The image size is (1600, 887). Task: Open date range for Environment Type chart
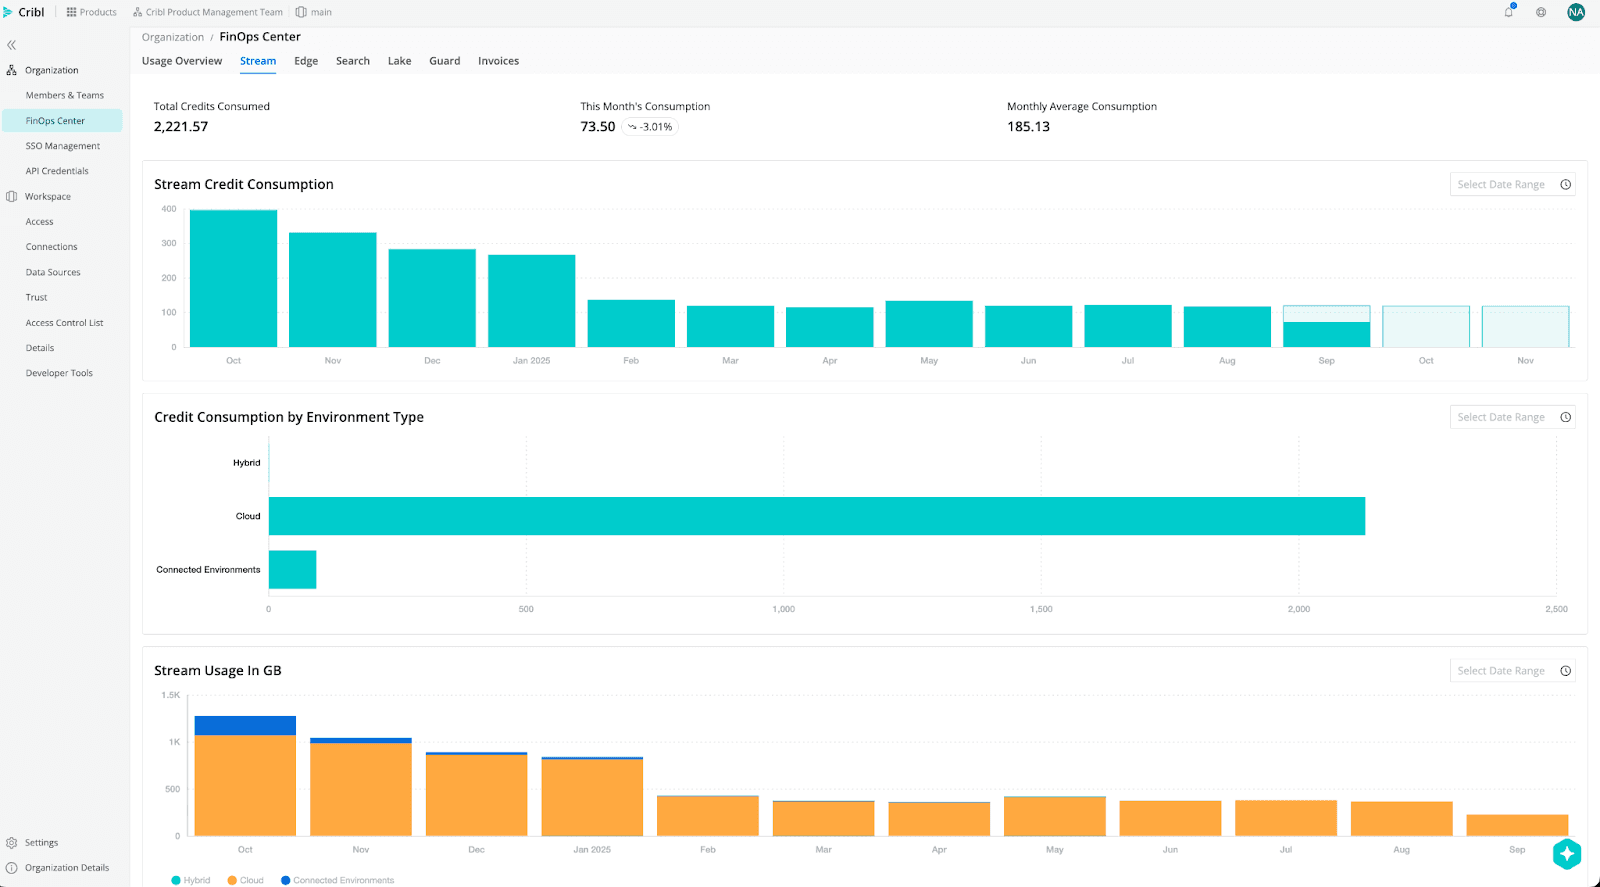1512,417
